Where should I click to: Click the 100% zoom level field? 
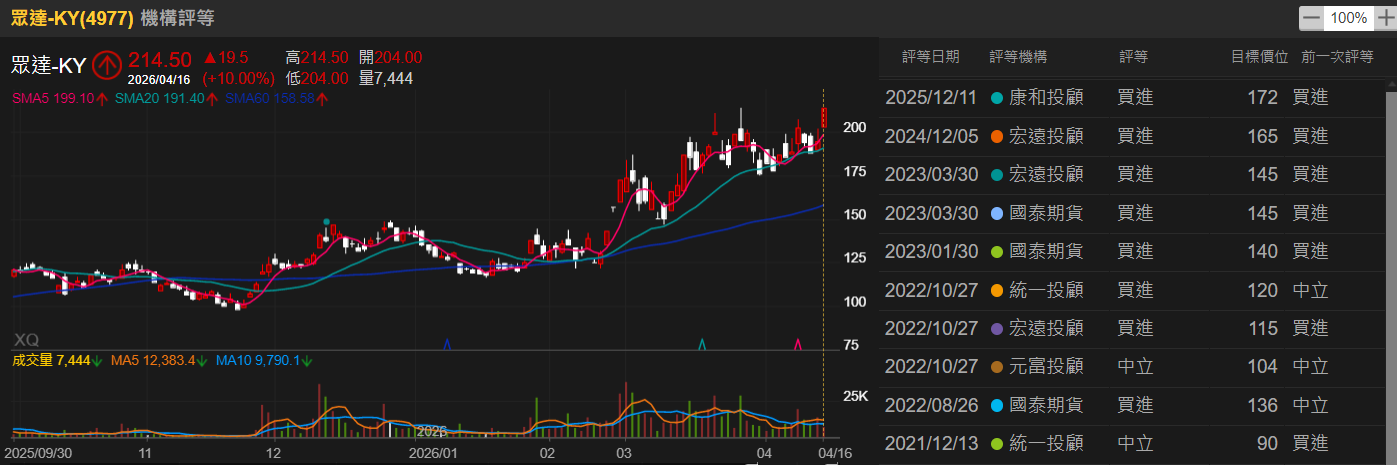(1348, 18)
